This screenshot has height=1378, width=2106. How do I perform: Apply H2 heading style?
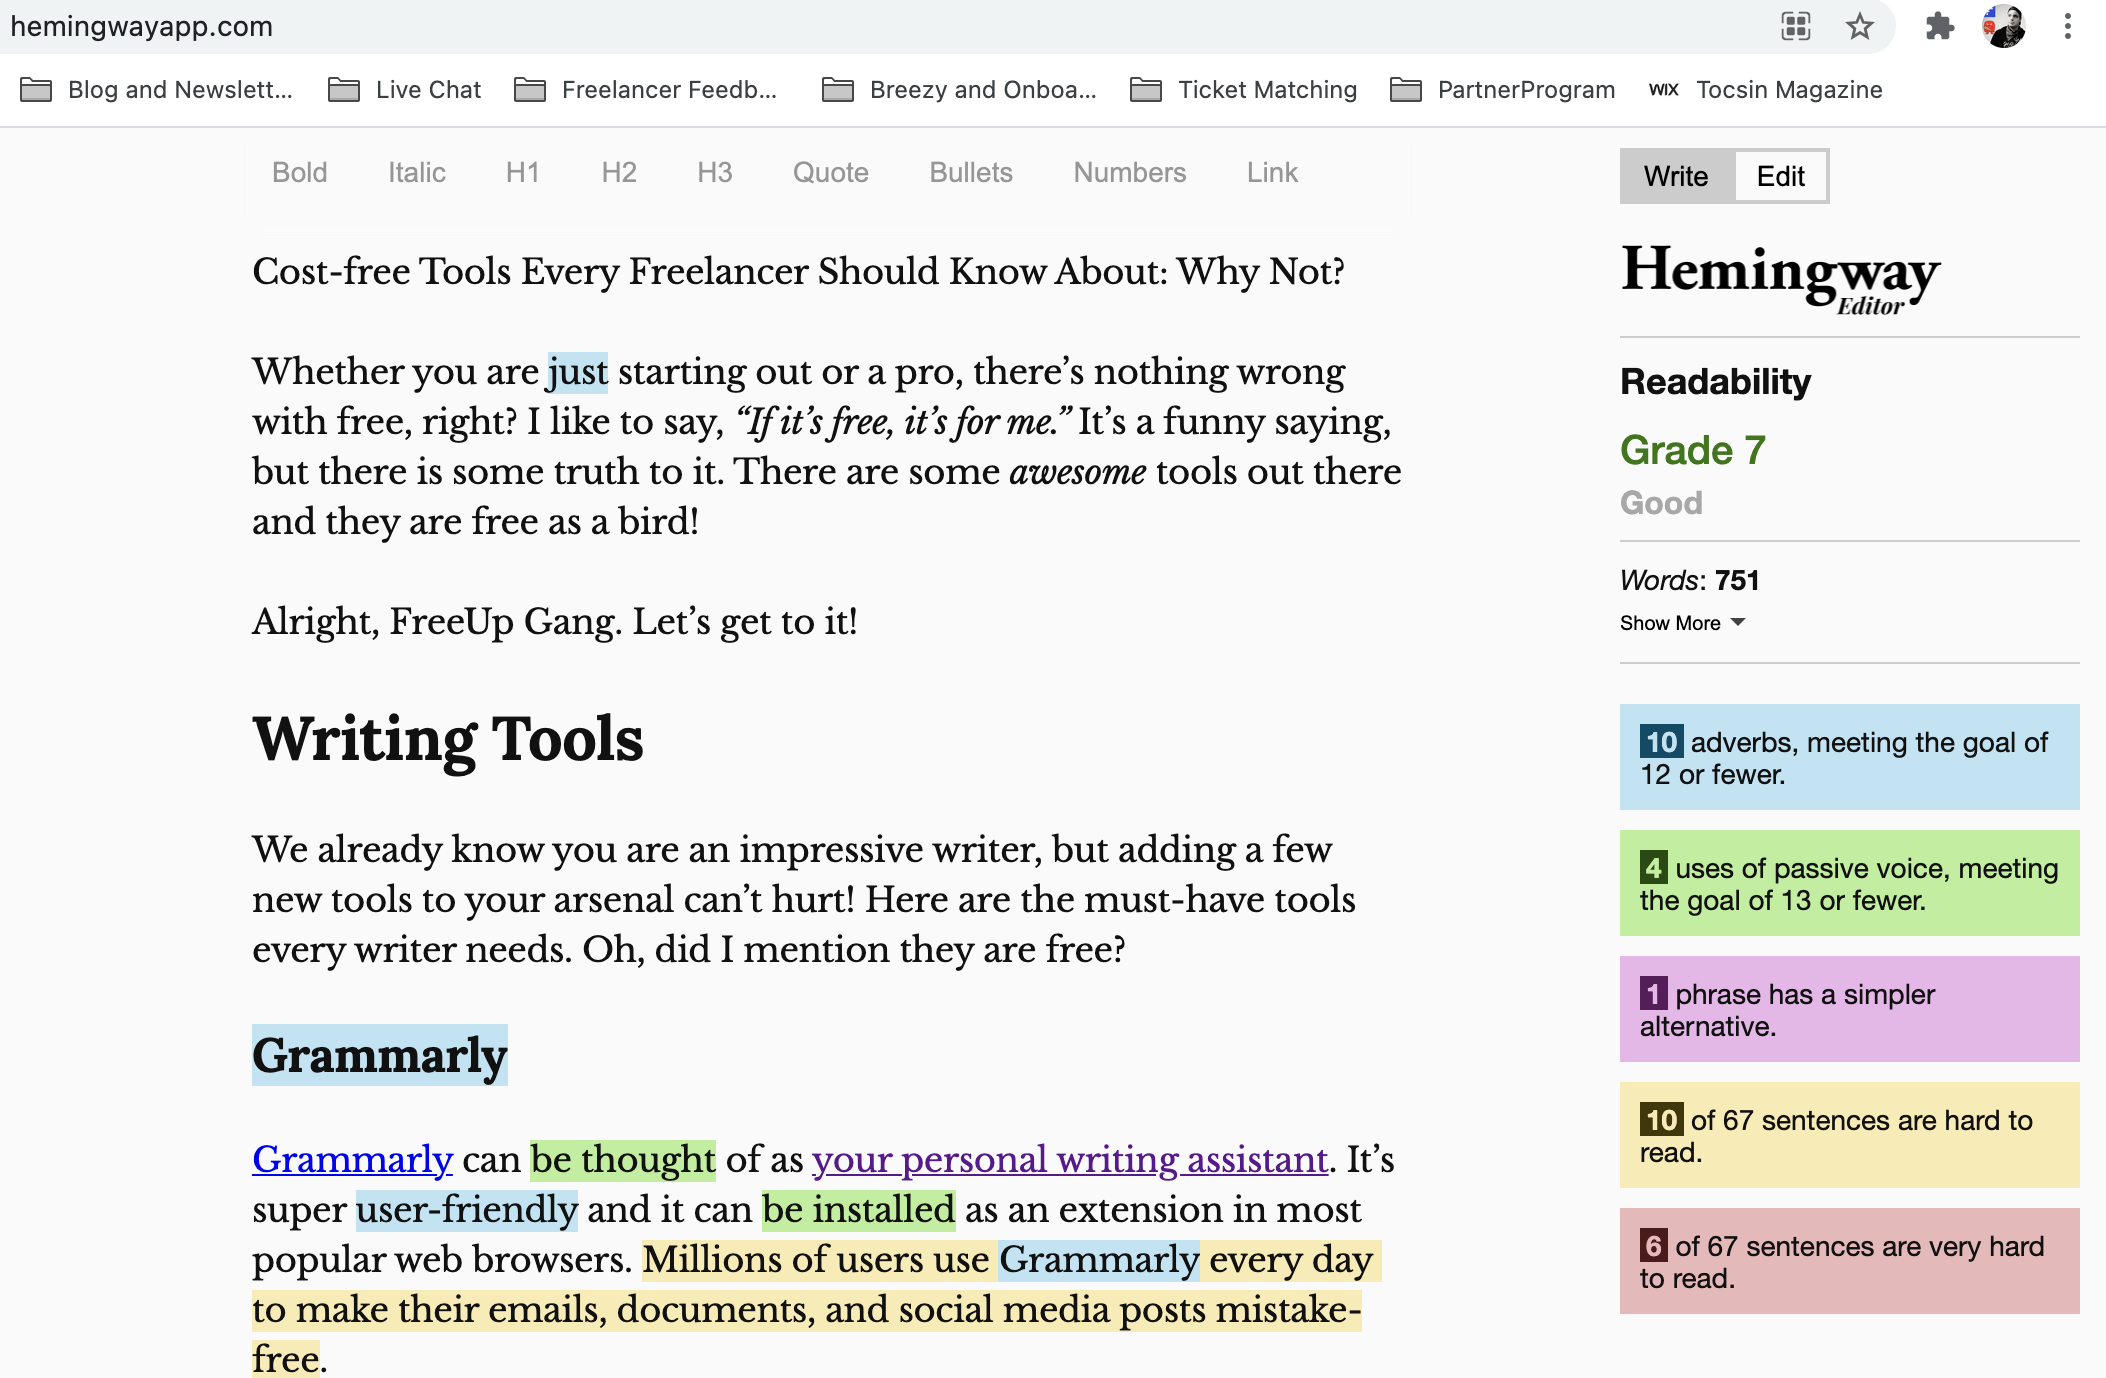619,173
